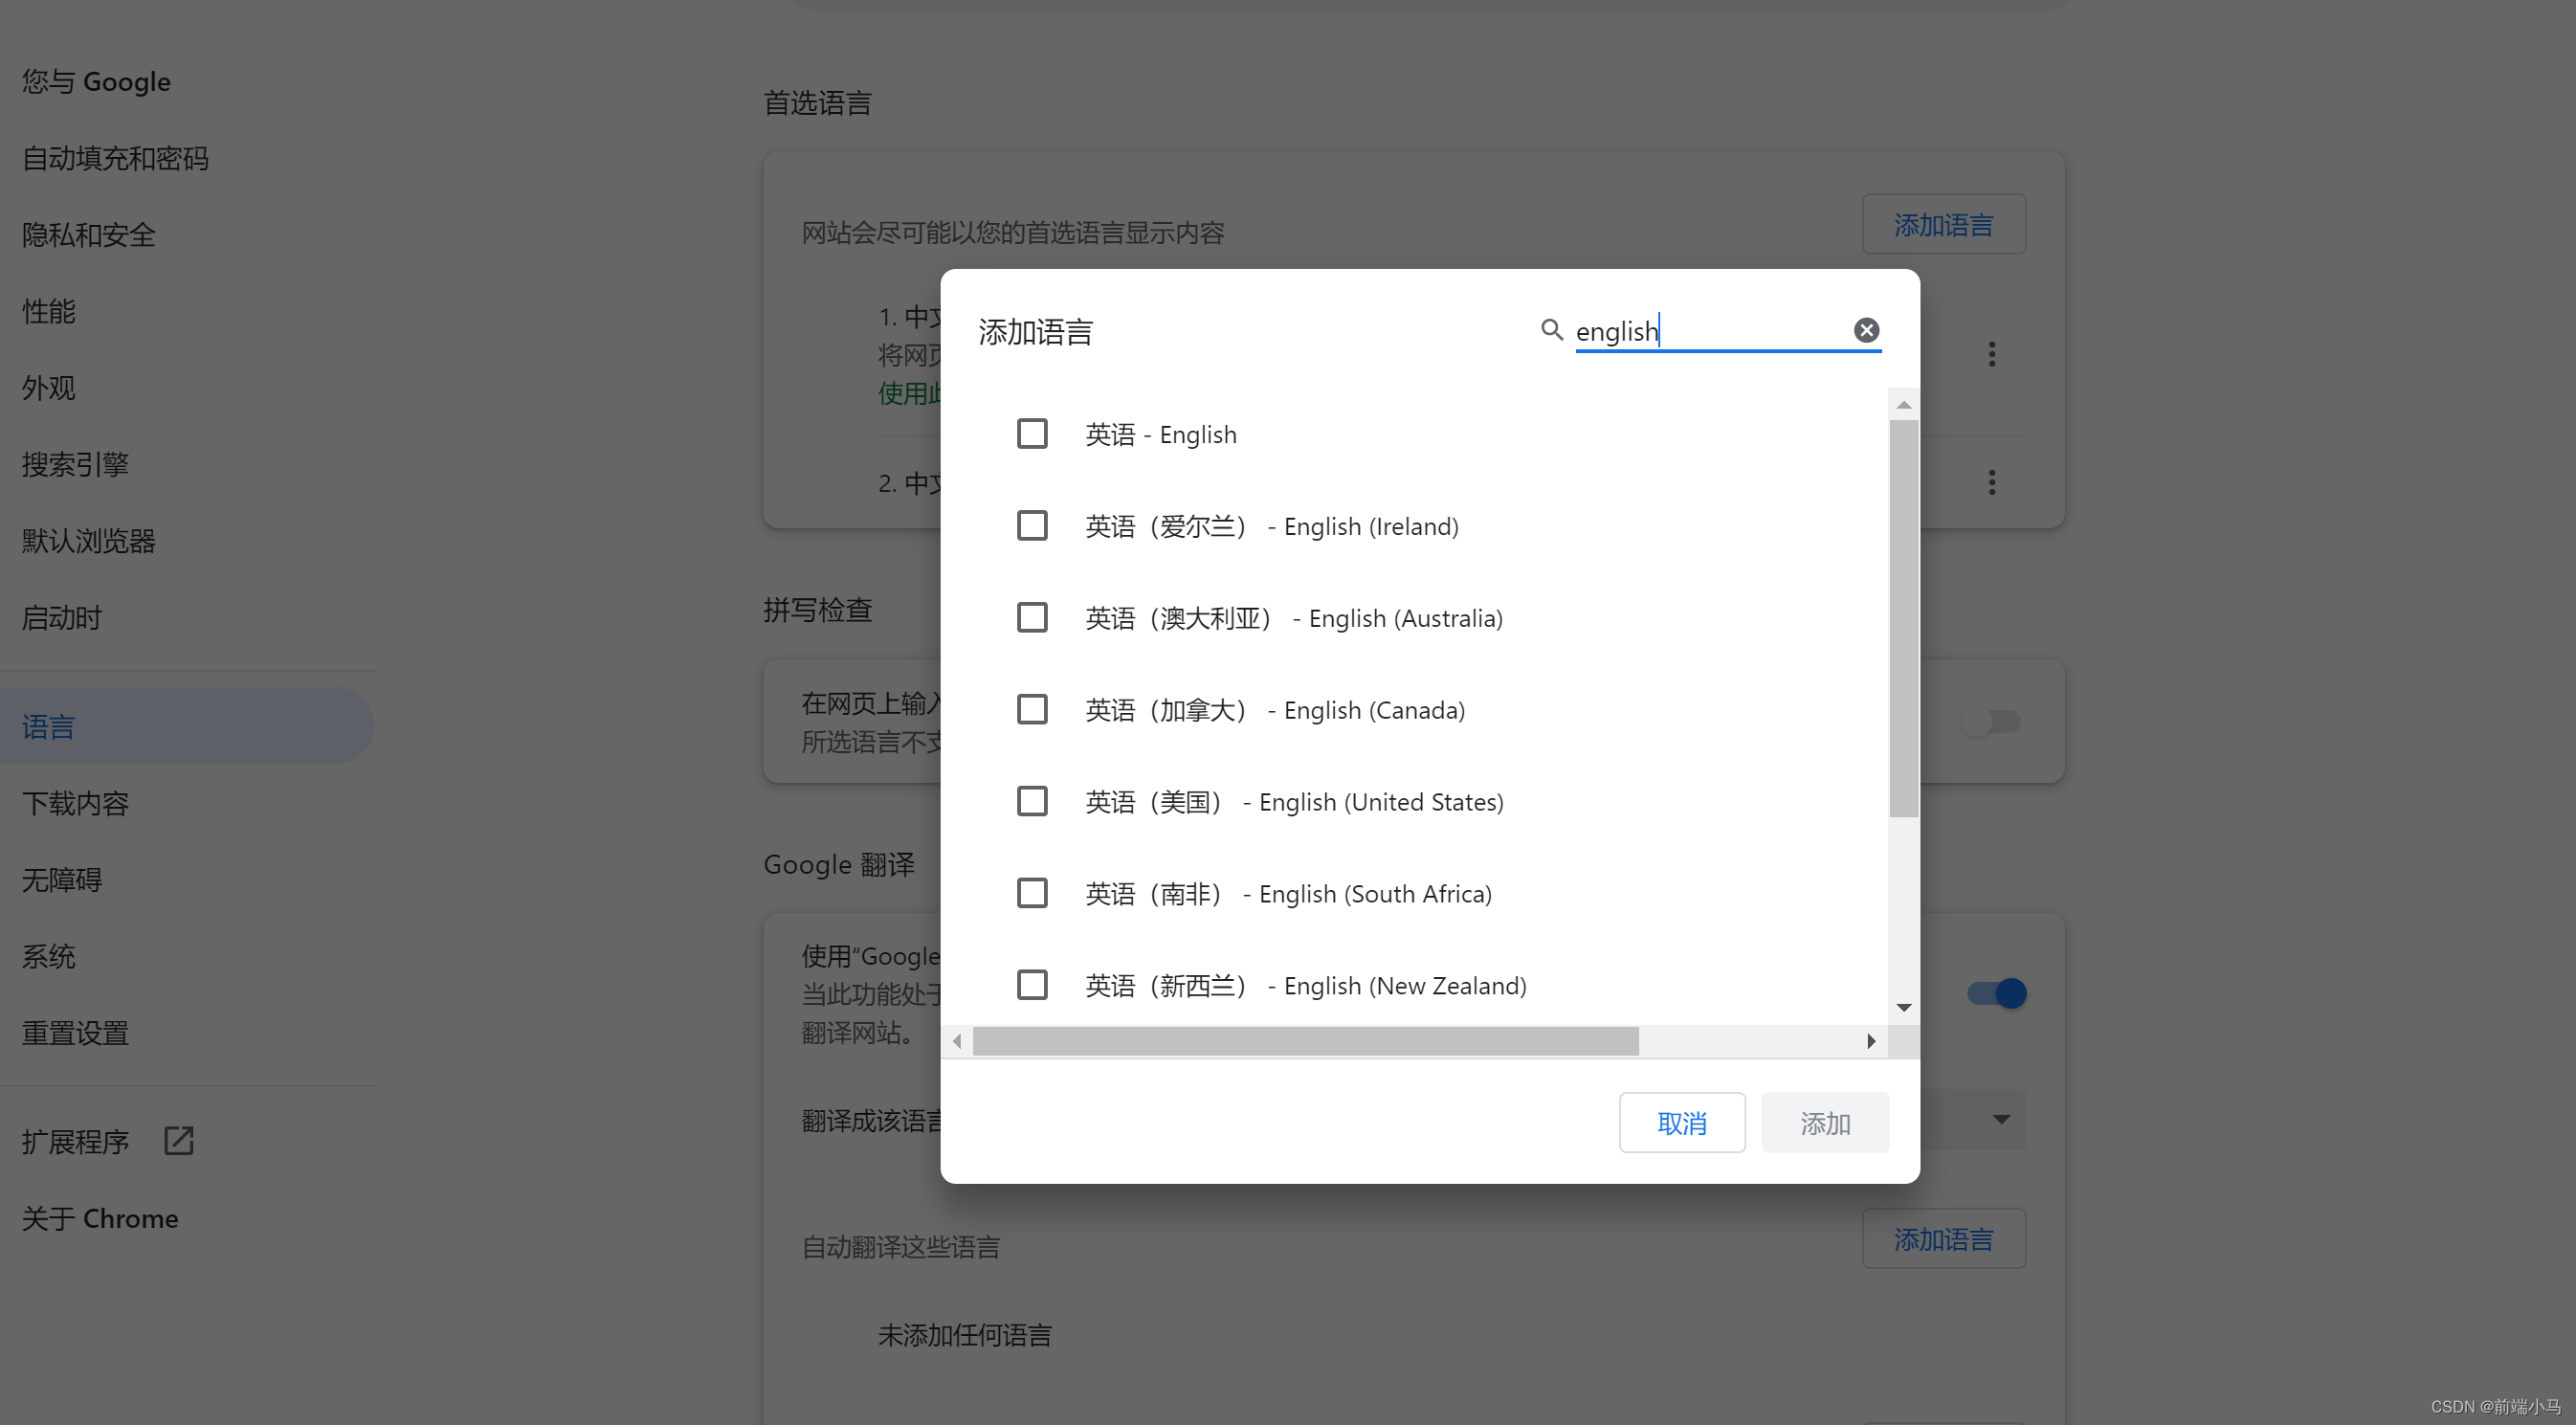Click the list scroll-up arrow
This screenshot has height=1425, width=2576.
click(1903, 405)
